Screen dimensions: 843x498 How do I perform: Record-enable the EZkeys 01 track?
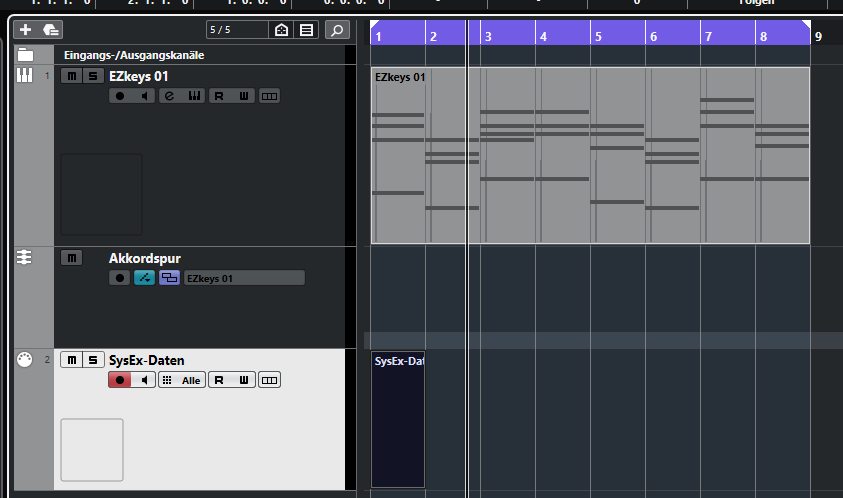coord(120,96)
